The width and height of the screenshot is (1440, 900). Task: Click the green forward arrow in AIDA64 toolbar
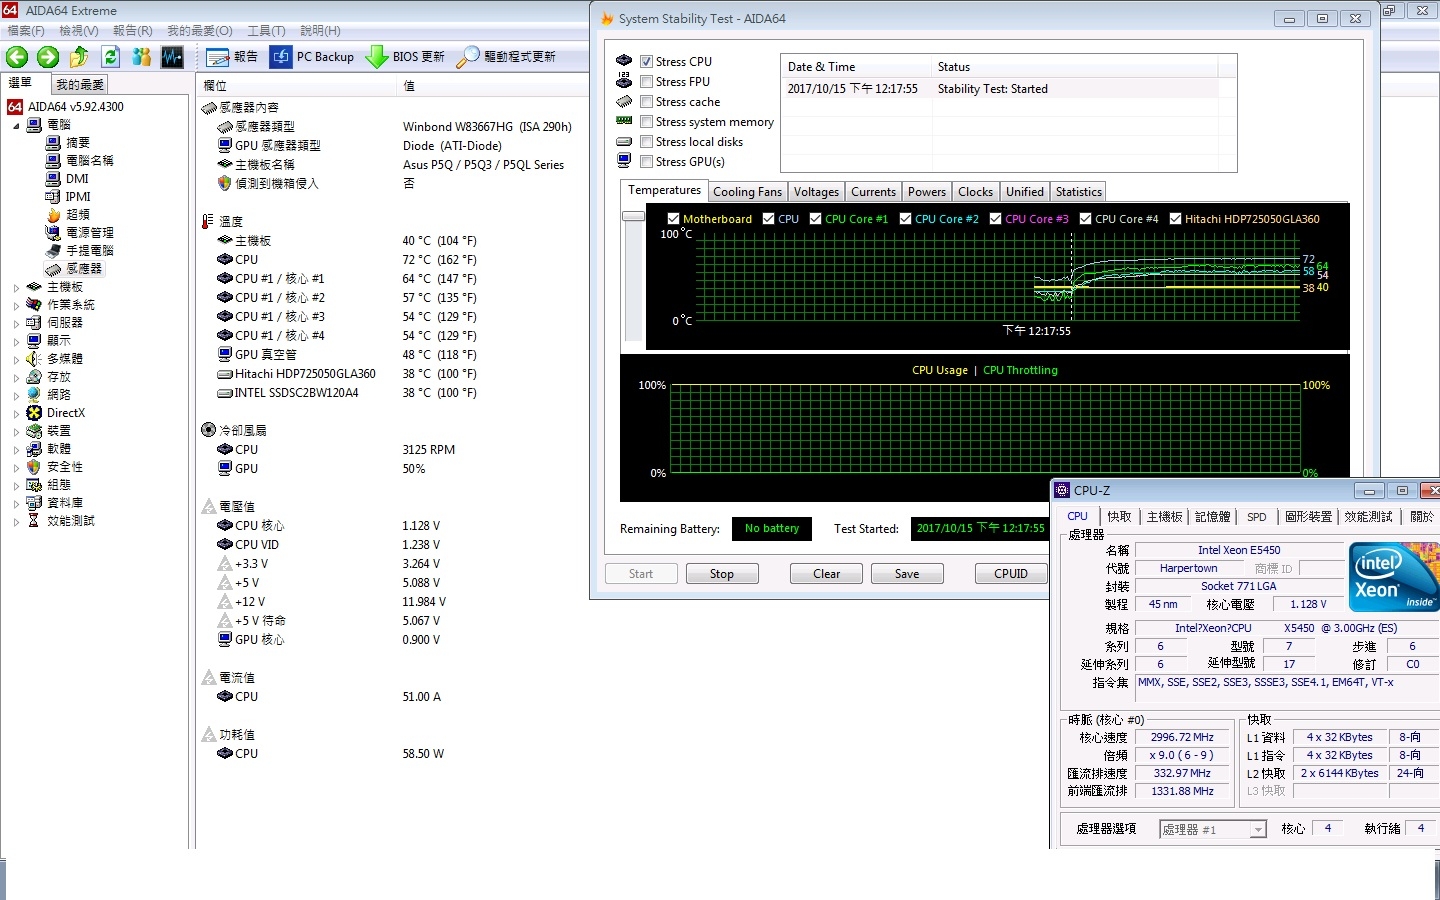pyautogui.click(x=48, y=57)
